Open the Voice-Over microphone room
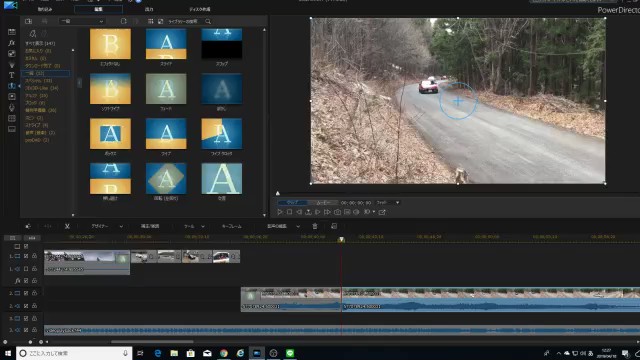The width and height of the screenshot is (640, 360). coord(12,107)
